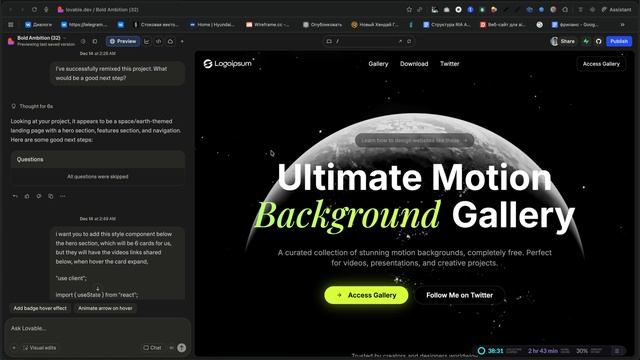Viewport: 640px width, 360px height.
Task: Open the Download nav item
Action: 414,64
